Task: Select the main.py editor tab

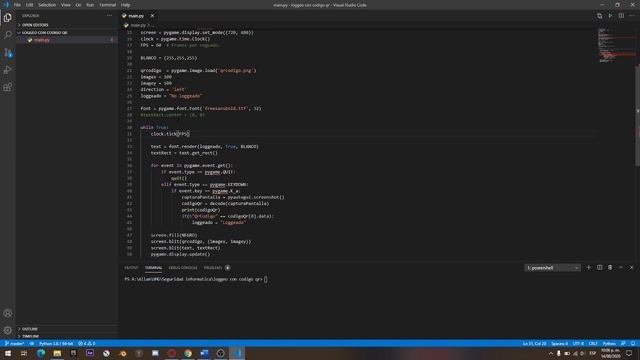Action: coord(136,16)
